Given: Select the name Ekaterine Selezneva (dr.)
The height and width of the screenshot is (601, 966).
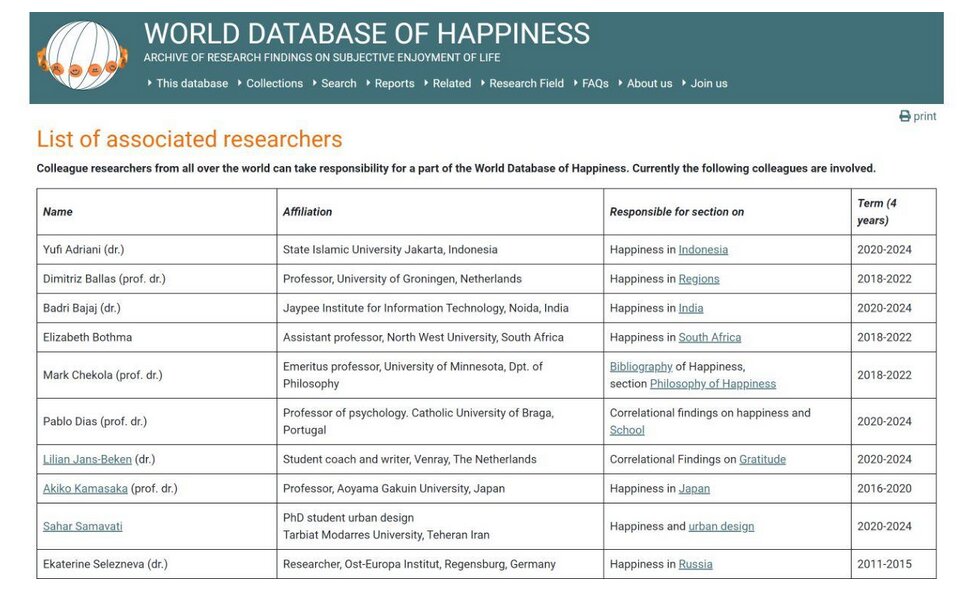Looking at the screenshot, I should 105,564.
